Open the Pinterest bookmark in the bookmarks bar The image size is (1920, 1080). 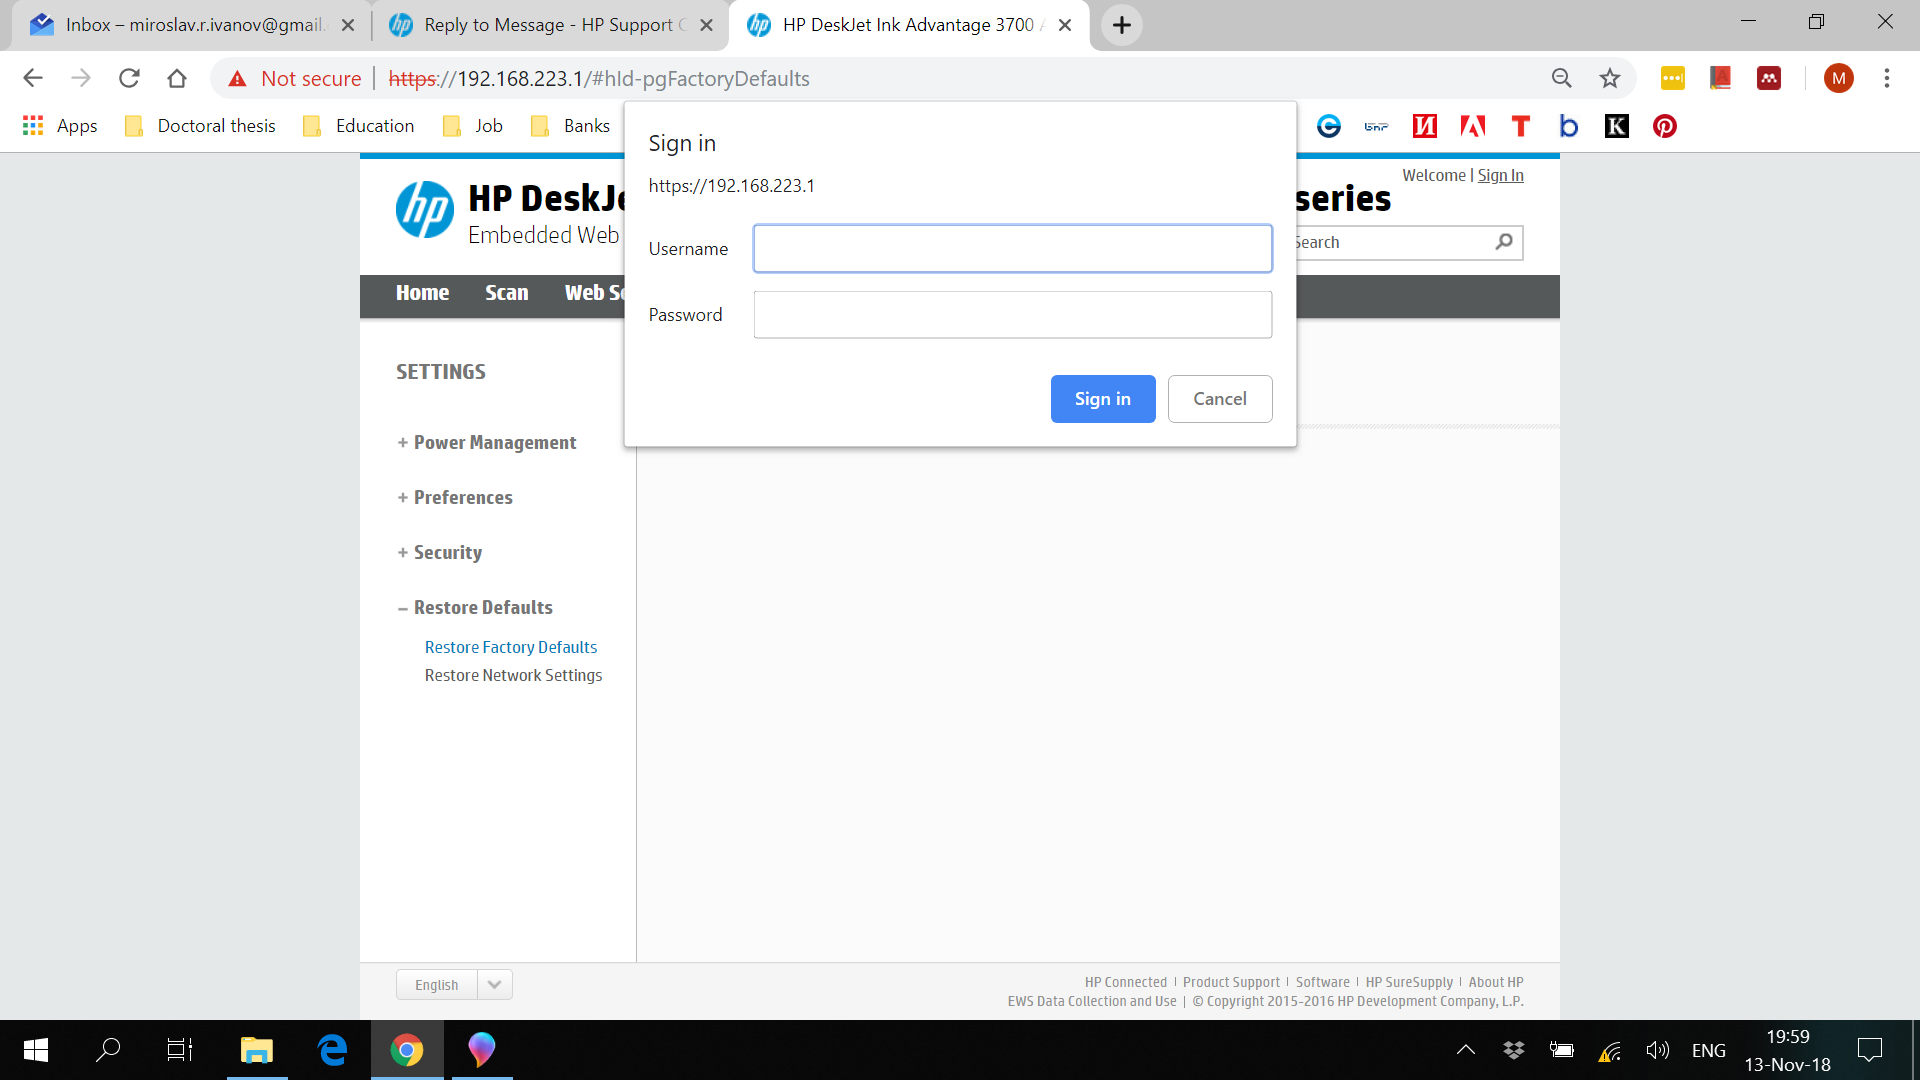[1665, 126]
